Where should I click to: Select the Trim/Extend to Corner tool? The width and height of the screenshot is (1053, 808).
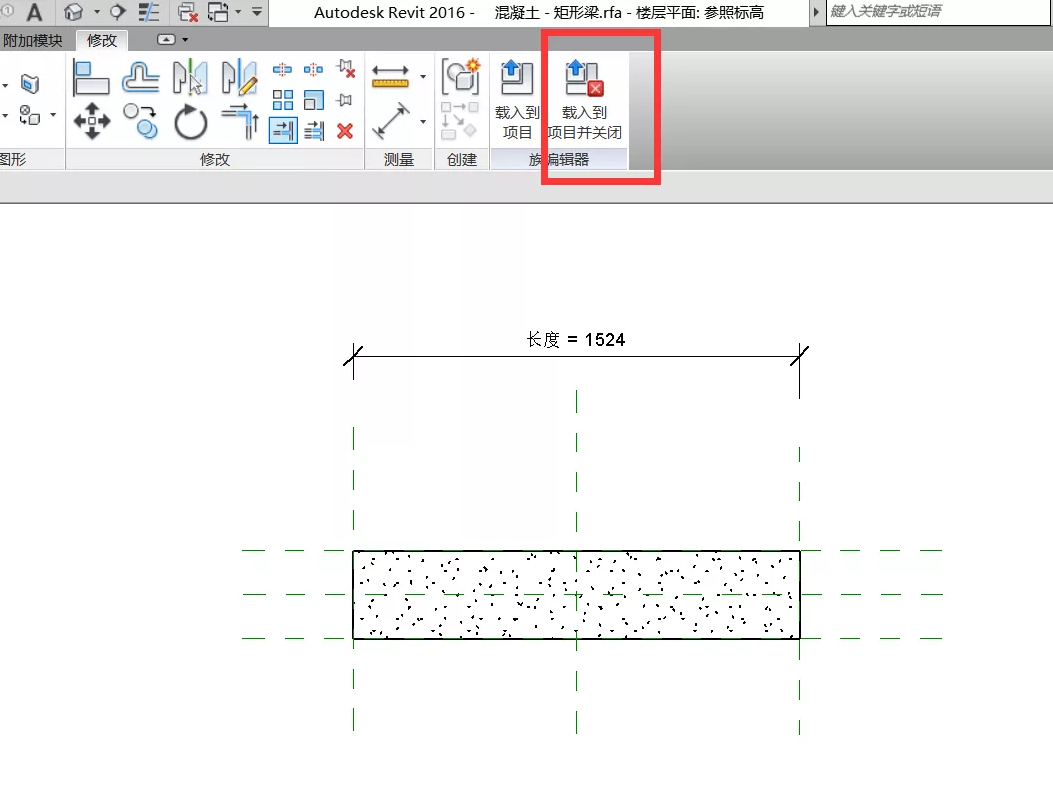coord(240,122)
